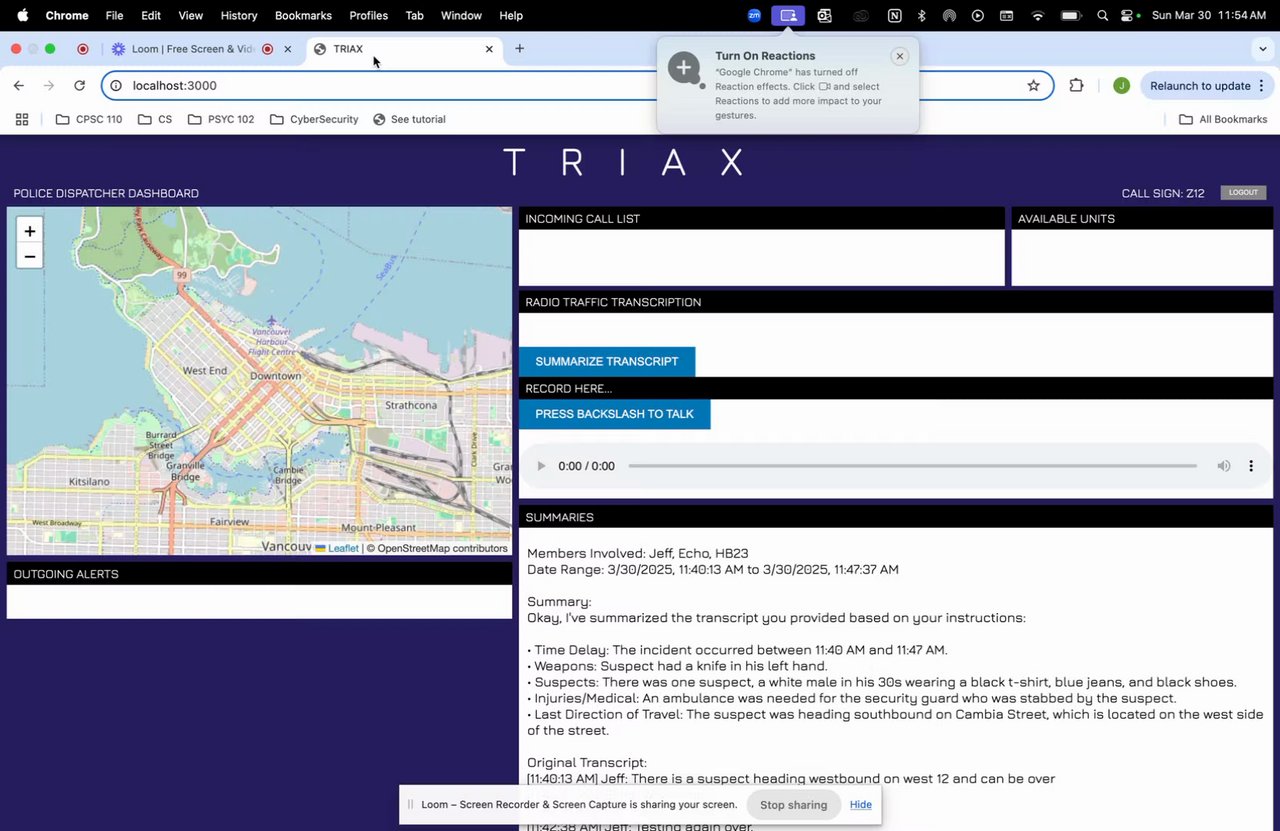The width and height of the screenshot is (1280, 831).
Task: Open PSYC 102 bookmarks folder
Action: pos(221,119)
